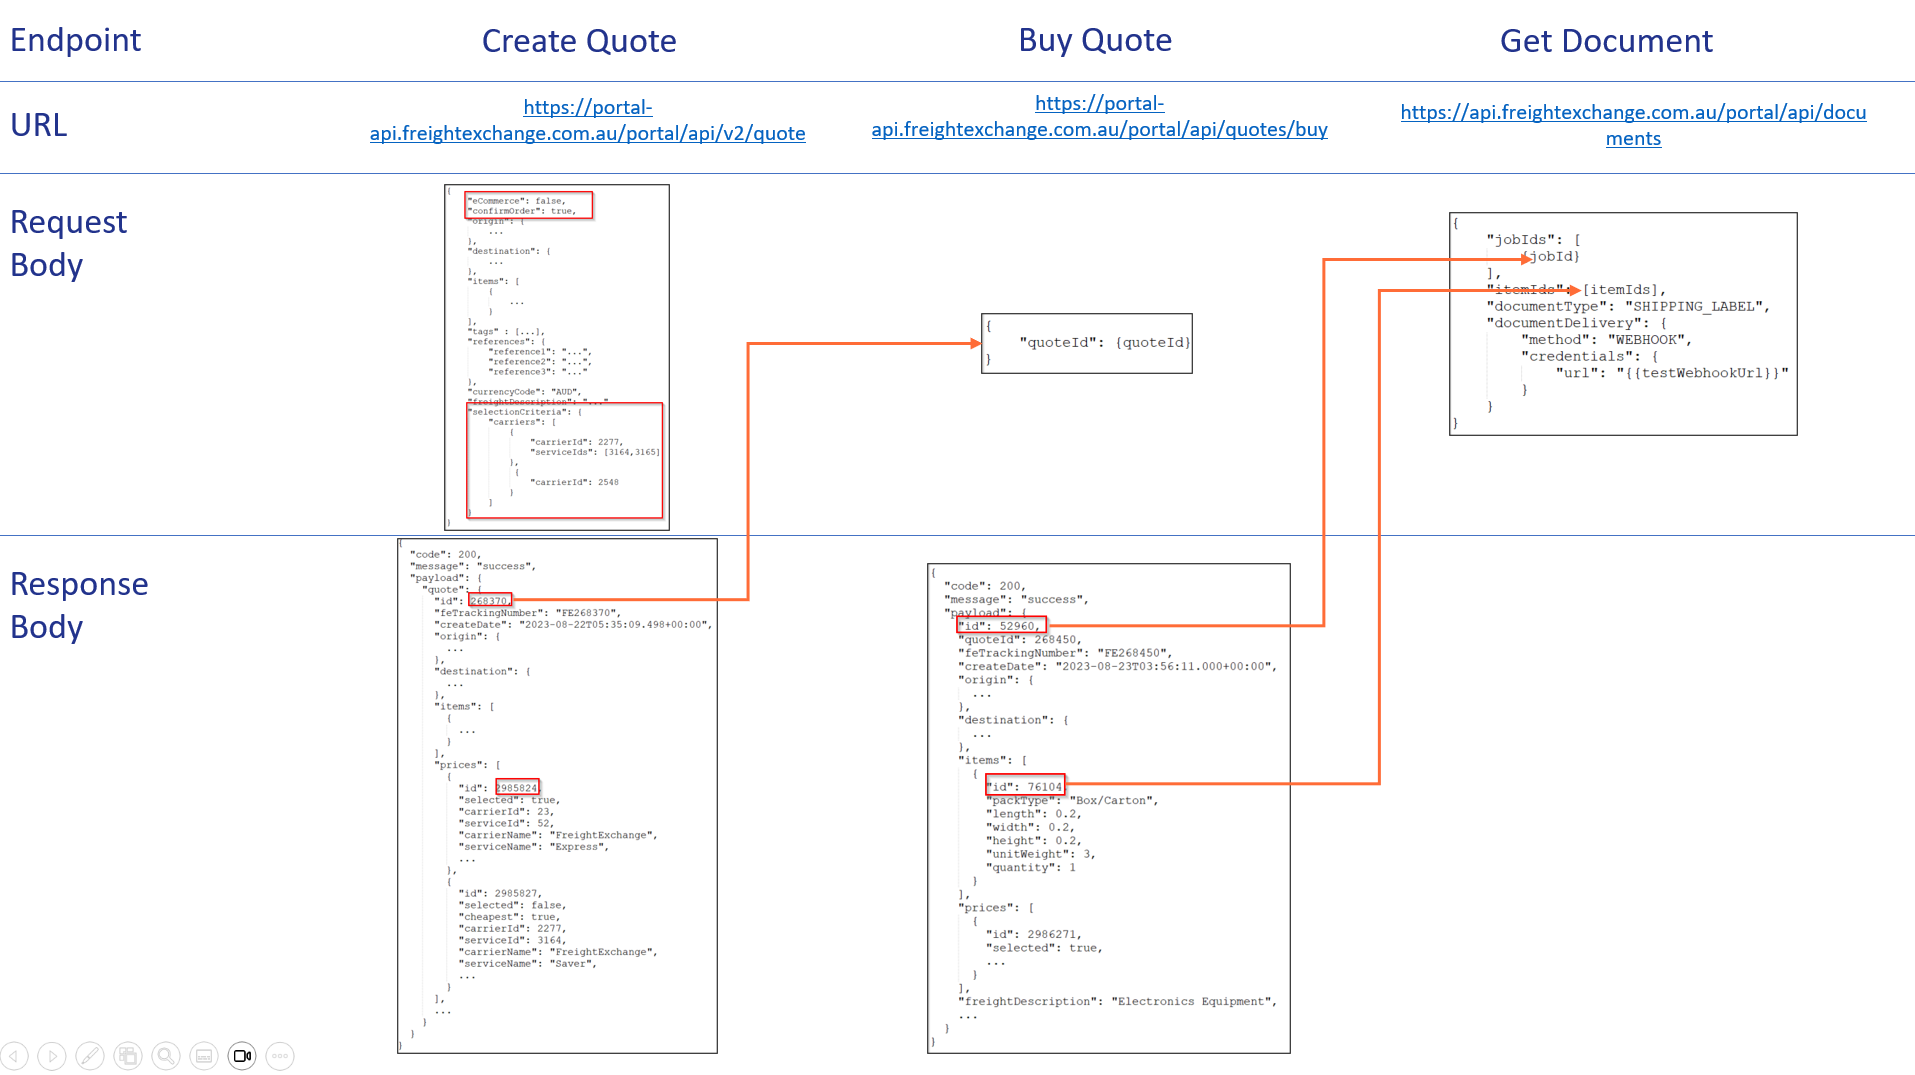This screenshot has height=1075, width=1915.
Task: Select the pen annotation tool
Action: click(89, 1055)
